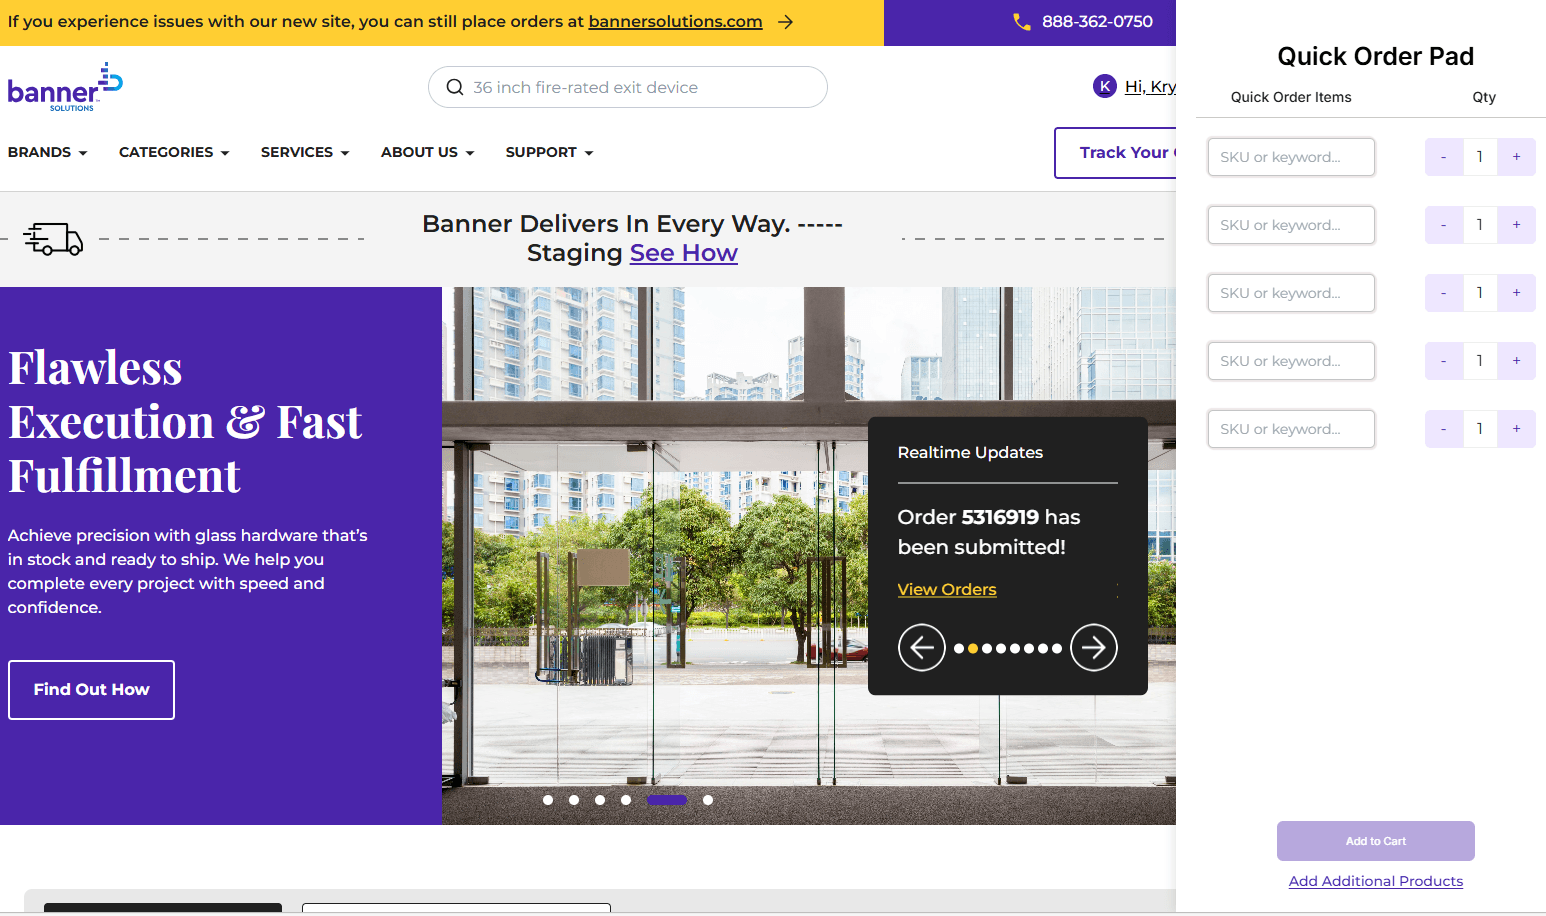Click the third SKU or keyword field

click(1290, 293)
